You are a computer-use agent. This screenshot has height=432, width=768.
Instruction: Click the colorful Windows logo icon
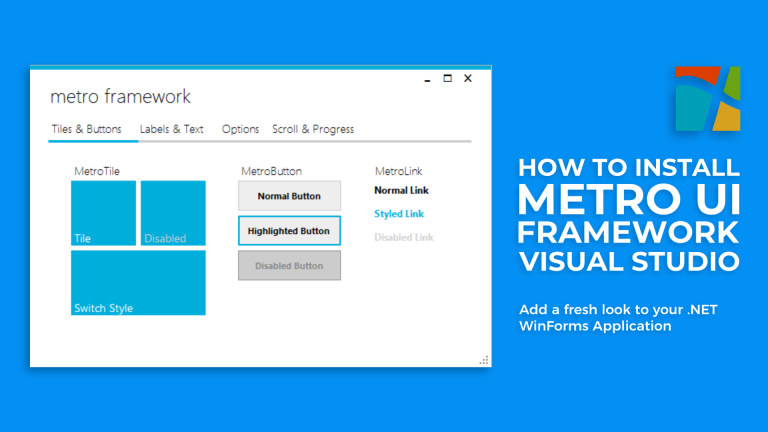(708, 98)
